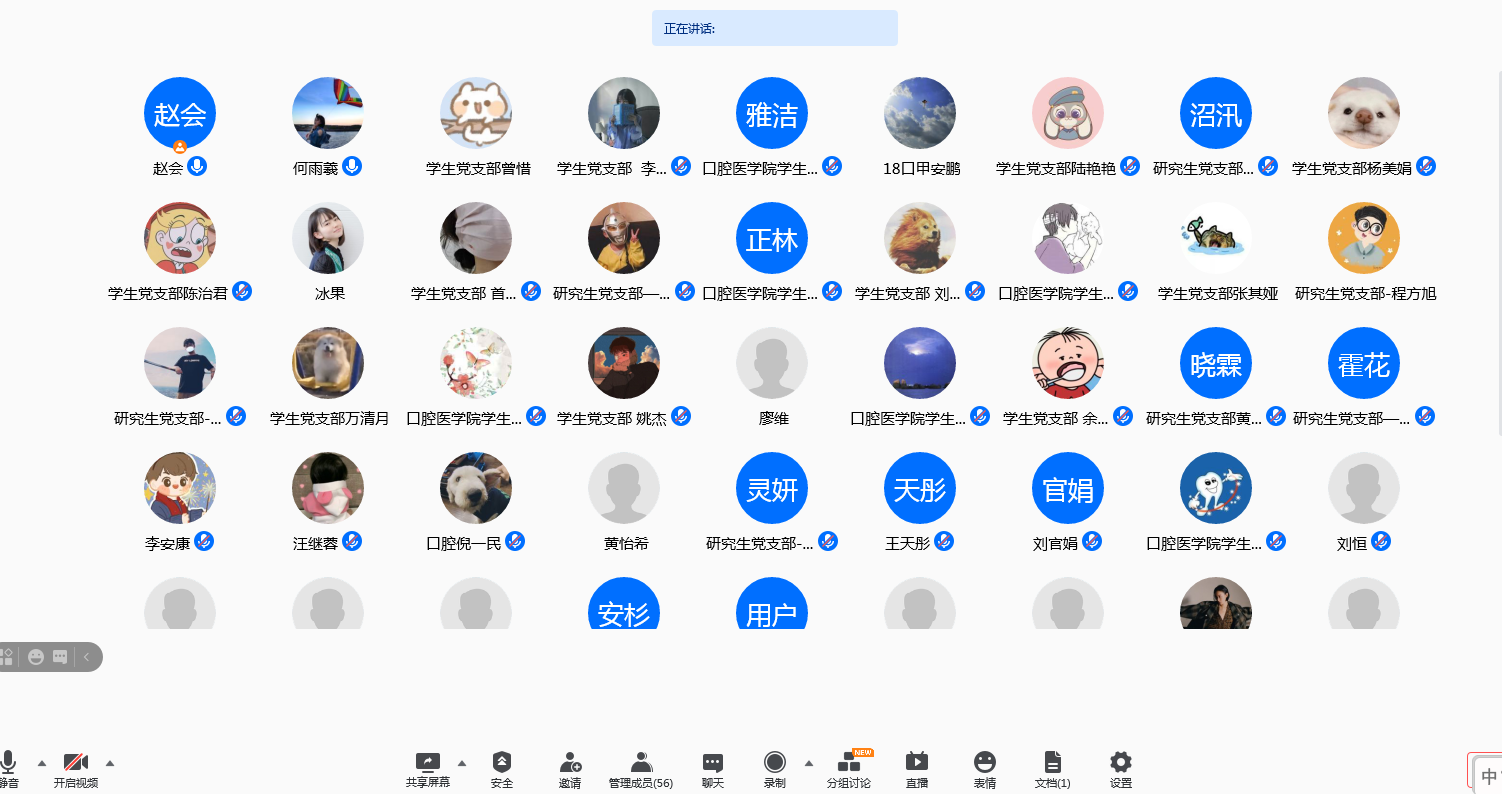Open the 安全 security shield icon

pos(502,762)
